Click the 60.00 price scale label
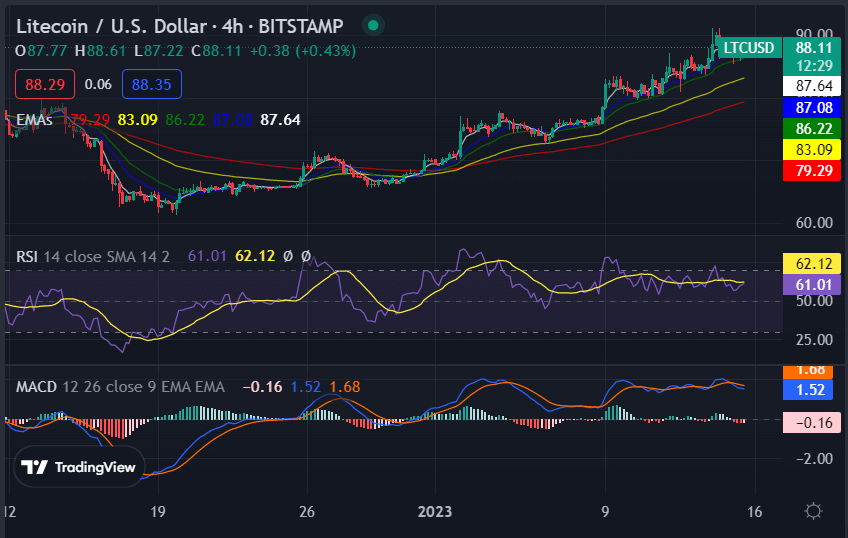848x538 pixels. coord(814,223)
